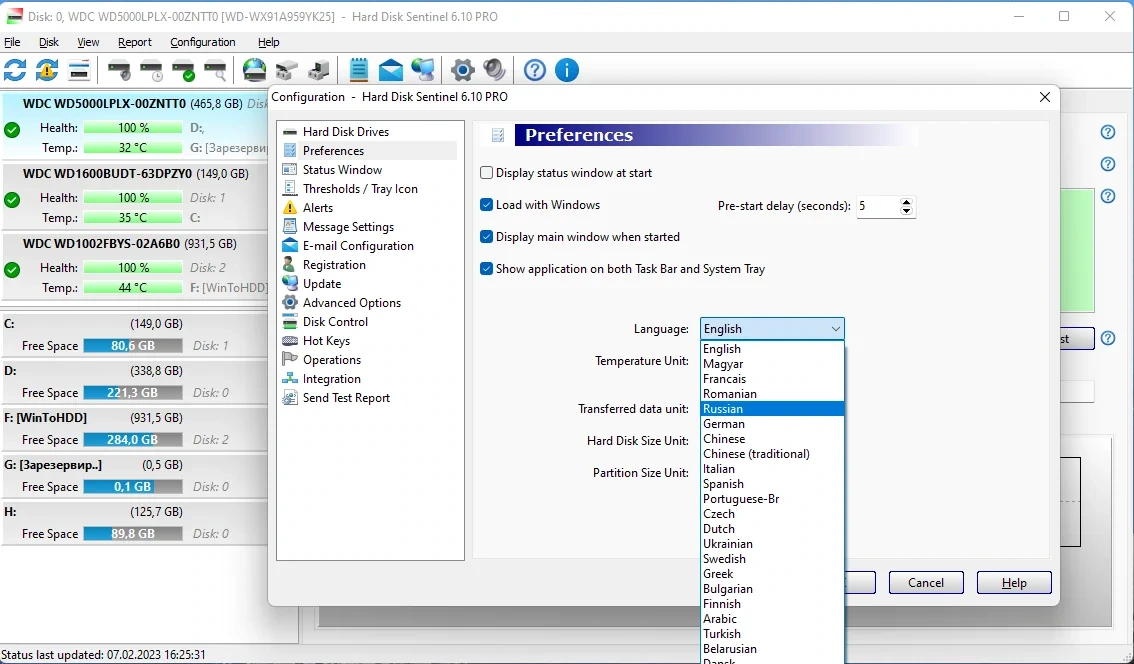Open Hard Disk Drives settings category
The image size is (1134, 664).
346,132
